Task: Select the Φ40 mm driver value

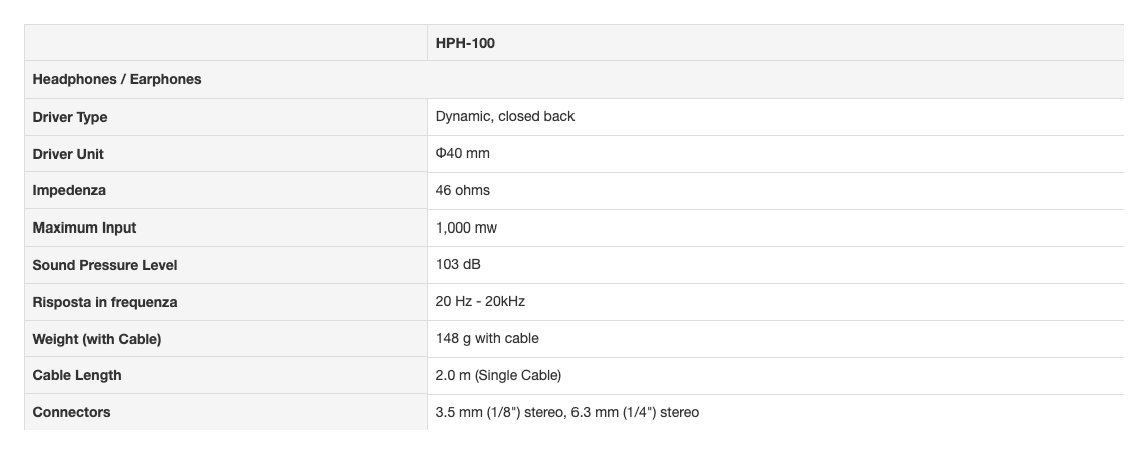Action: 463,153
